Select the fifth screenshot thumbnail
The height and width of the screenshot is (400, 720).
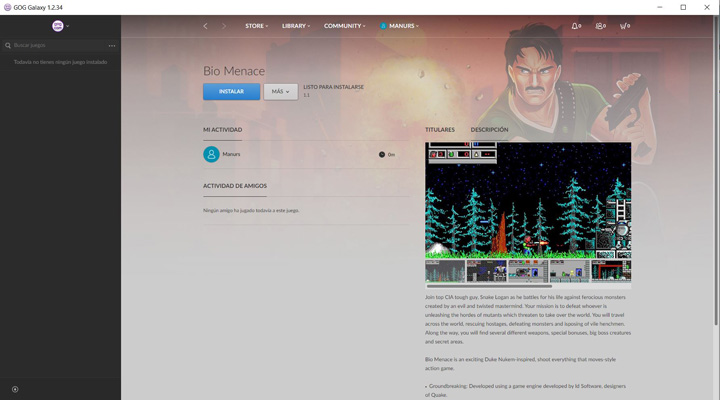(611, 271)
